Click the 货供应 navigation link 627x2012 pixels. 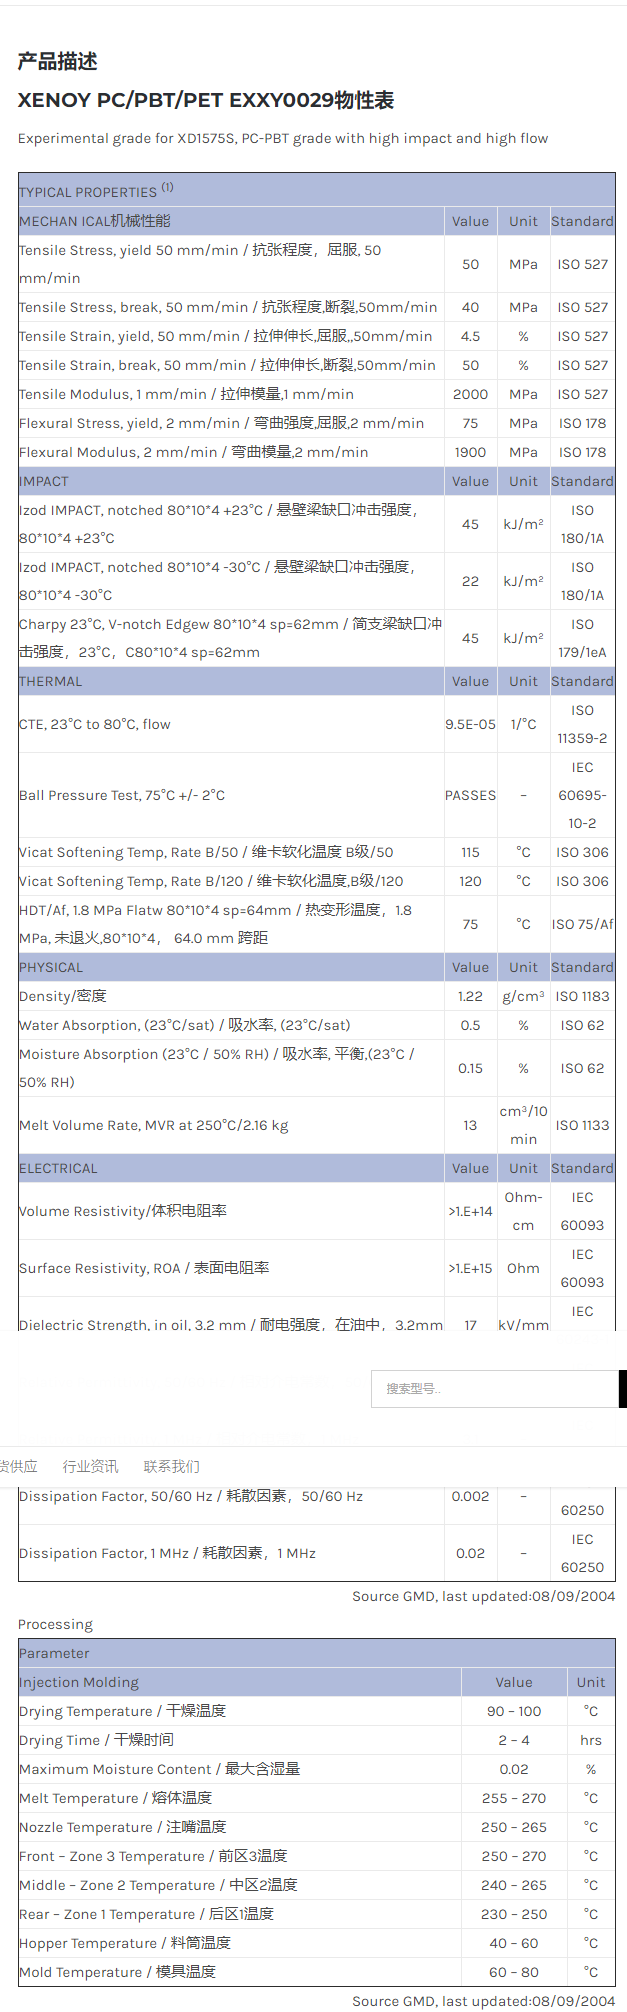click(18, 1466)
